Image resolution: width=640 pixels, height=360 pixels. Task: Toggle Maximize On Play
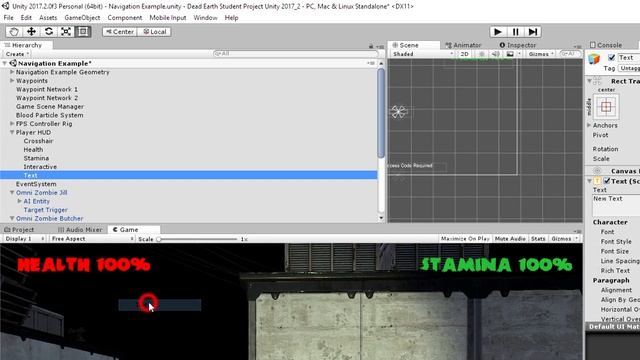tap(465, 239)
